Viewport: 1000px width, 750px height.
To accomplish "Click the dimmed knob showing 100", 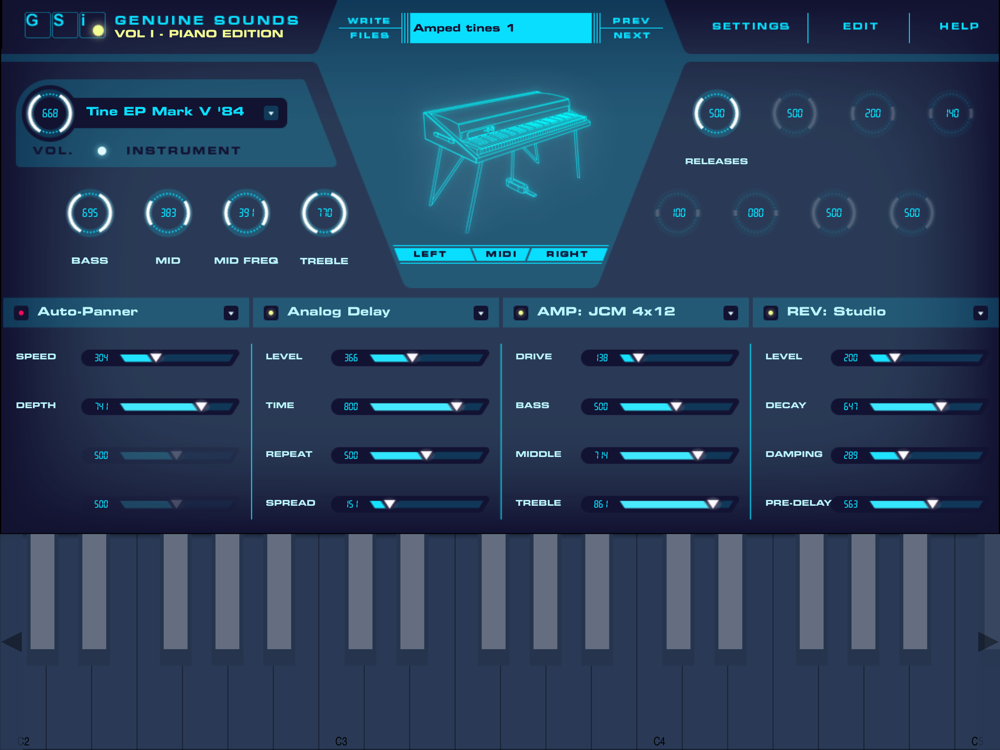I will (x=677, y=212).
